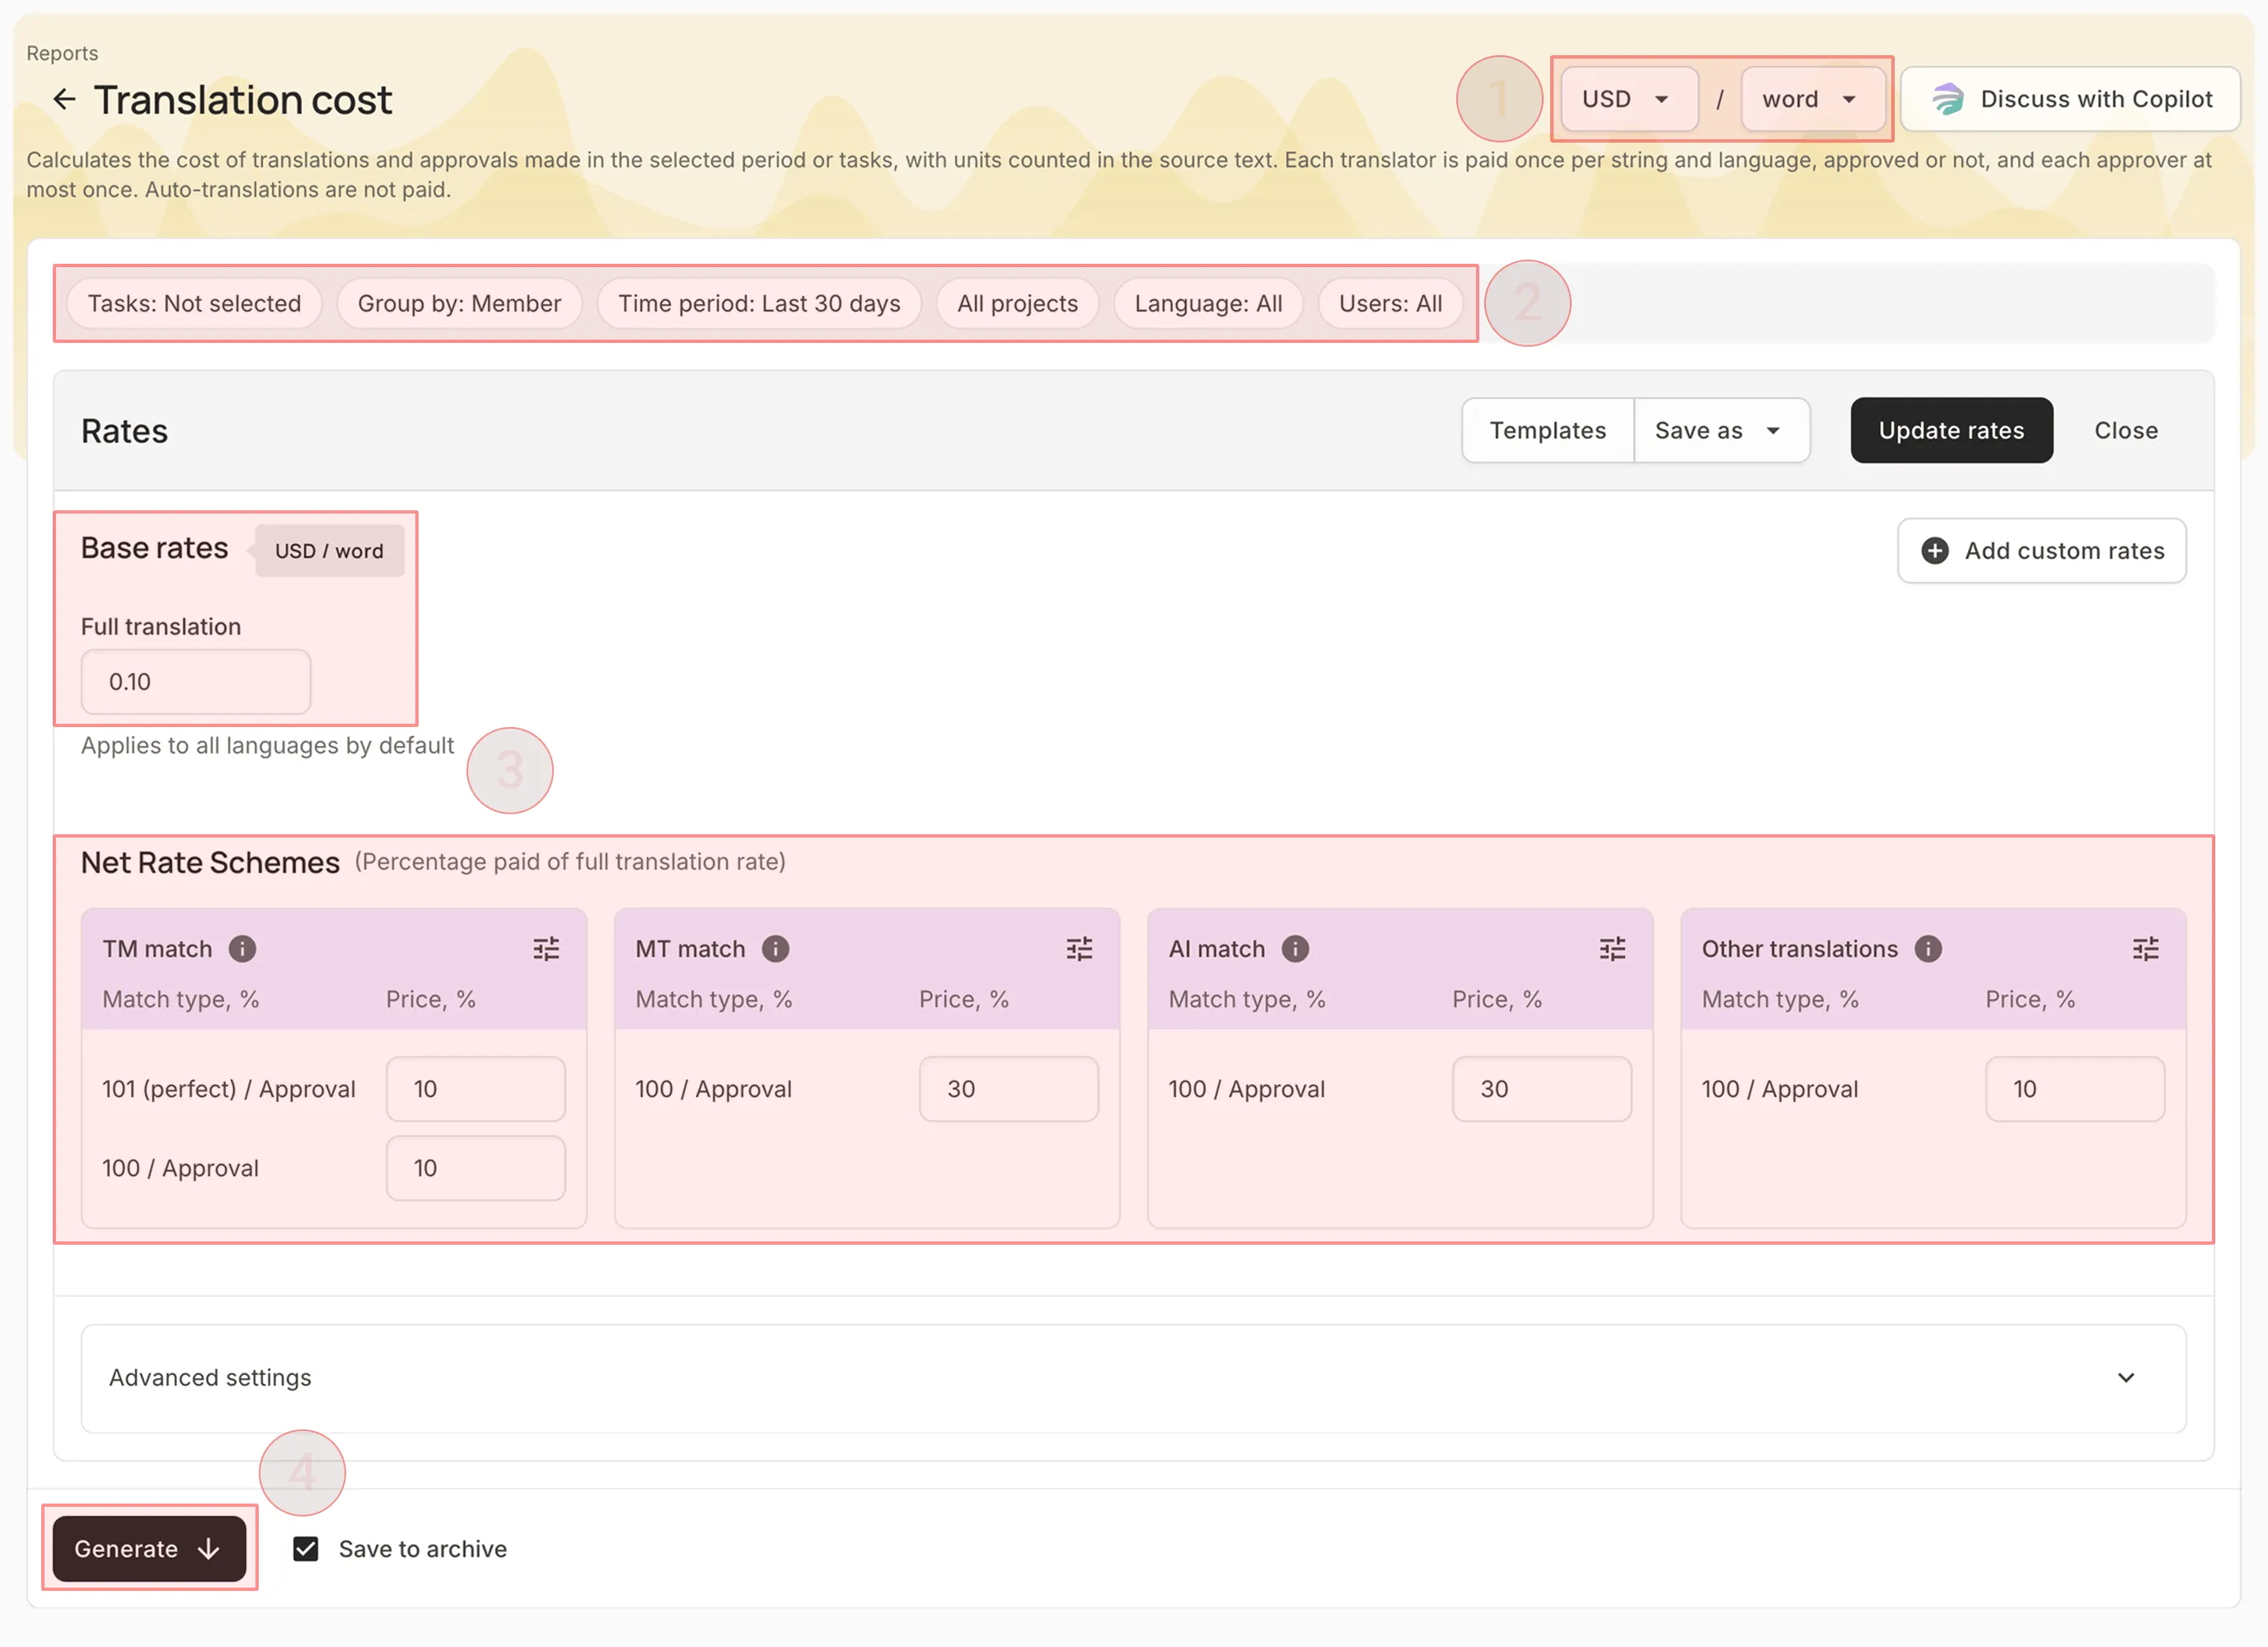2268x1647 pixels.
Task: Click the 101 (perfect) / Approval price field
Action: (475, 1088)
